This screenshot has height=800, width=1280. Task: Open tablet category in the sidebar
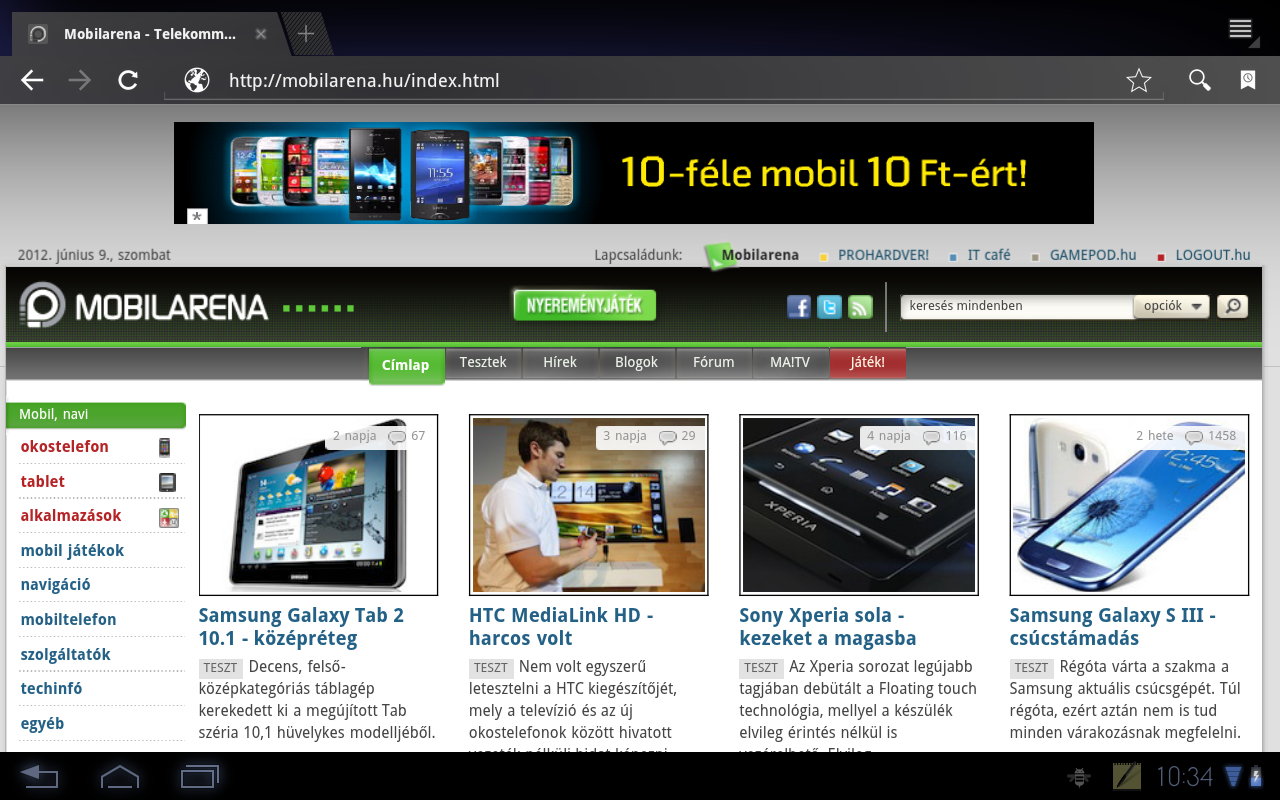(43, 482)
